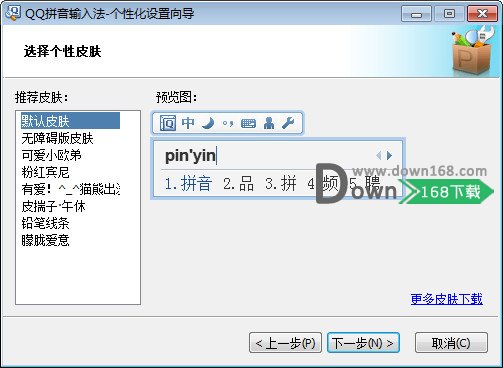Click the punctuation icon in preview toolbar
503x368 pixels.
coord(228,124)
